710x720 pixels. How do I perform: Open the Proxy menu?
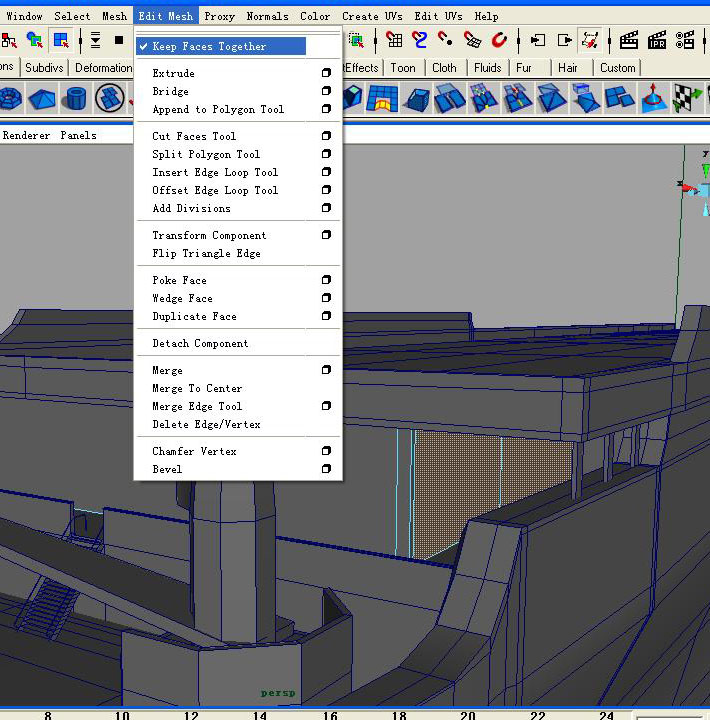point(220,16)
